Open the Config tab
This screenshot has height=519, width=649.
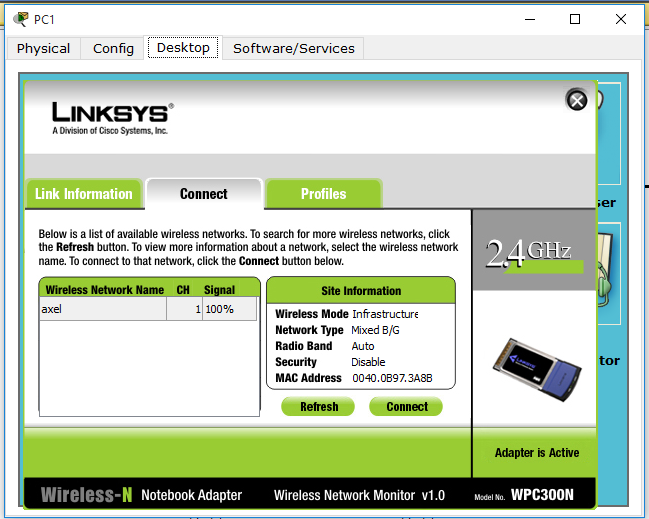(x=113, y=48)
